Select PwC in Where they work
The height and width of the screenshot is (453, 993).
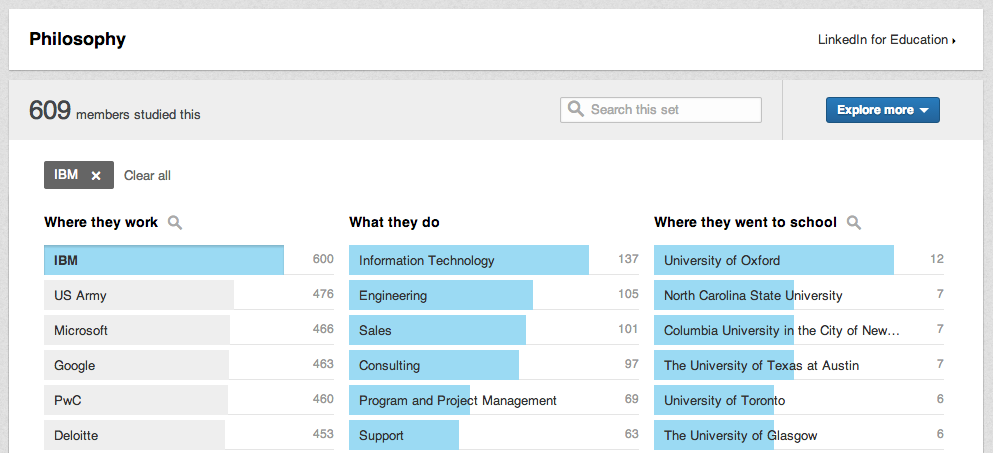pos(136,400)
